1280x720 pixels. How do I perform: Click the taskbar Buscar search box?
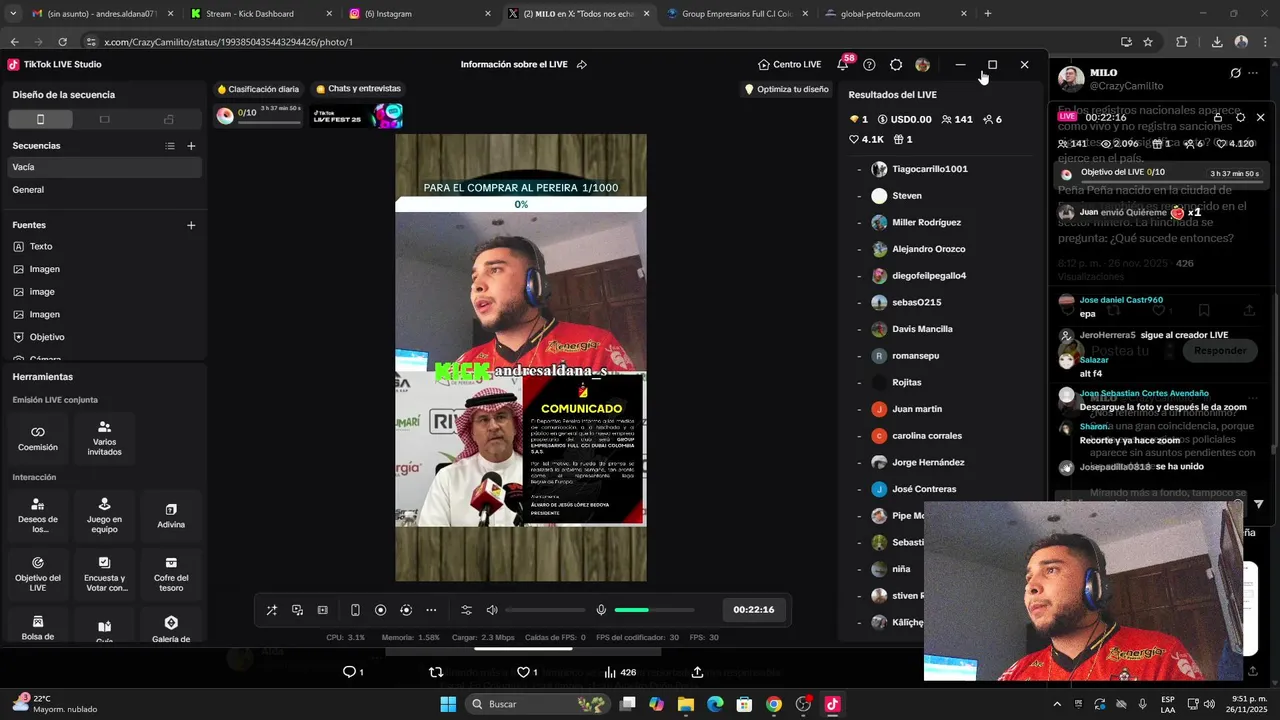pyautogui.click(x=538, y=704)
